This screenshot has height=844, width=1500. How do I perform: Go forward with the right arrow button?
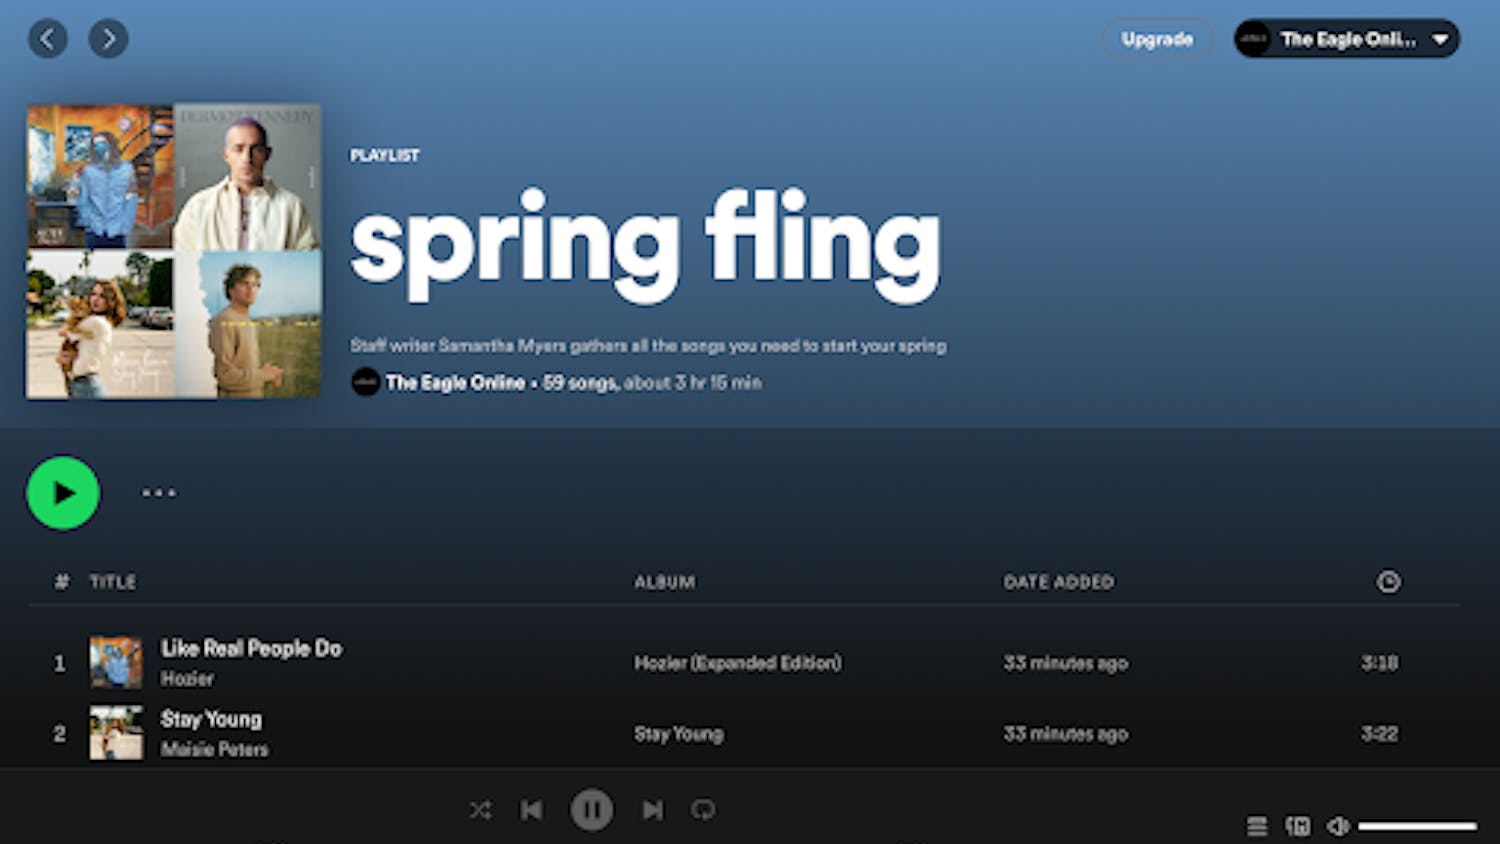tap(108, 39)
